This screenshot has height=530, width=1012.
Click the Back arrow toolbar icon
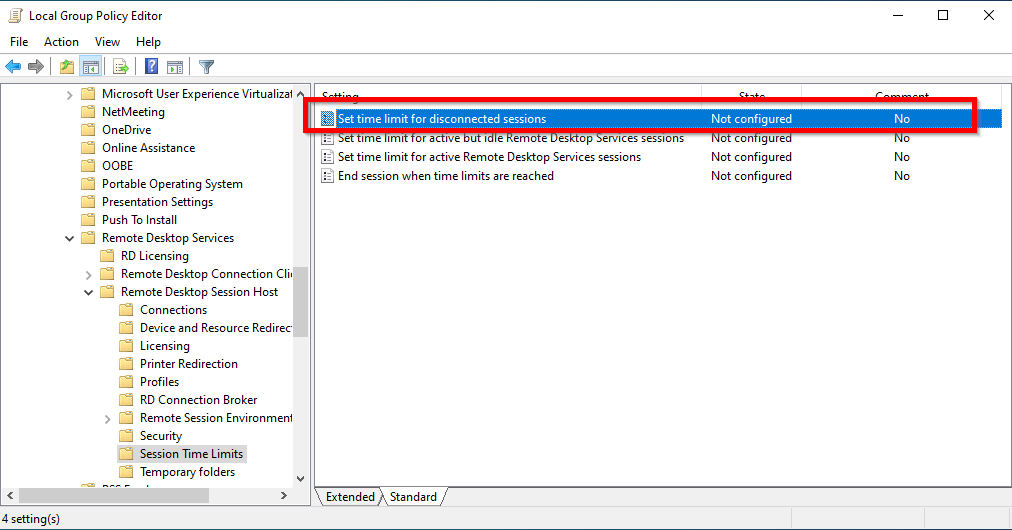tap(13, 67)
